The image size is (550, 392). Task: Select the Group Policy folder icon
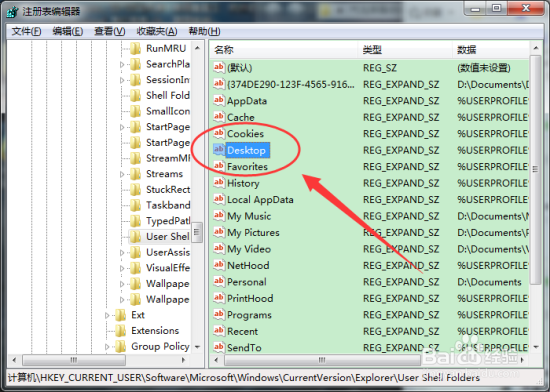pos(121,346)
